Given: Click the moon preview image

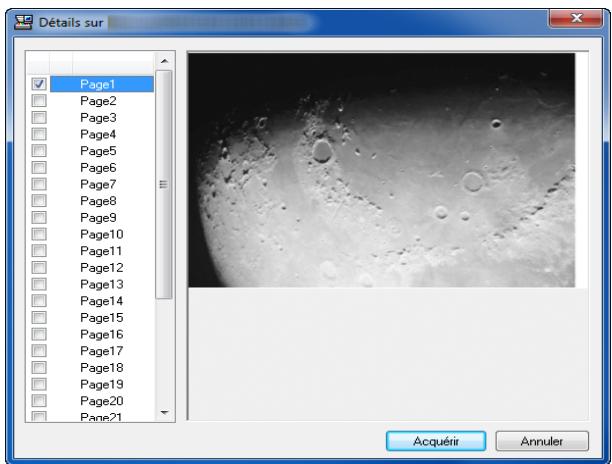Looking at the screenshot, I should tap(381, 170).
